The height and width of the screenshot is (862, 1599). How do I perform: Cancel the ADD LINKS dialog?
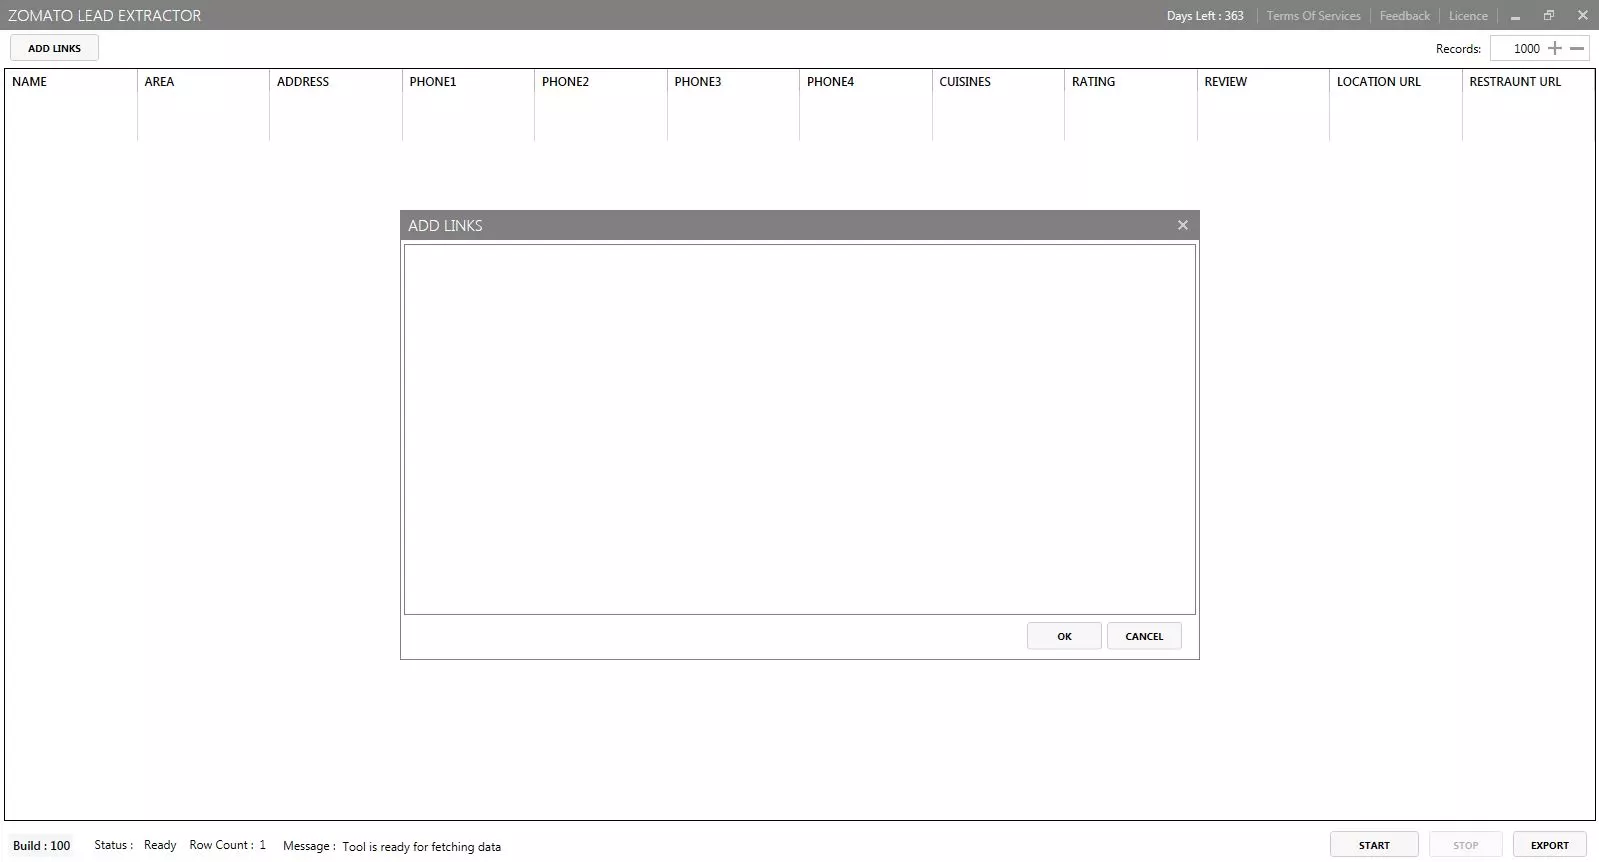coord(1144,636)
